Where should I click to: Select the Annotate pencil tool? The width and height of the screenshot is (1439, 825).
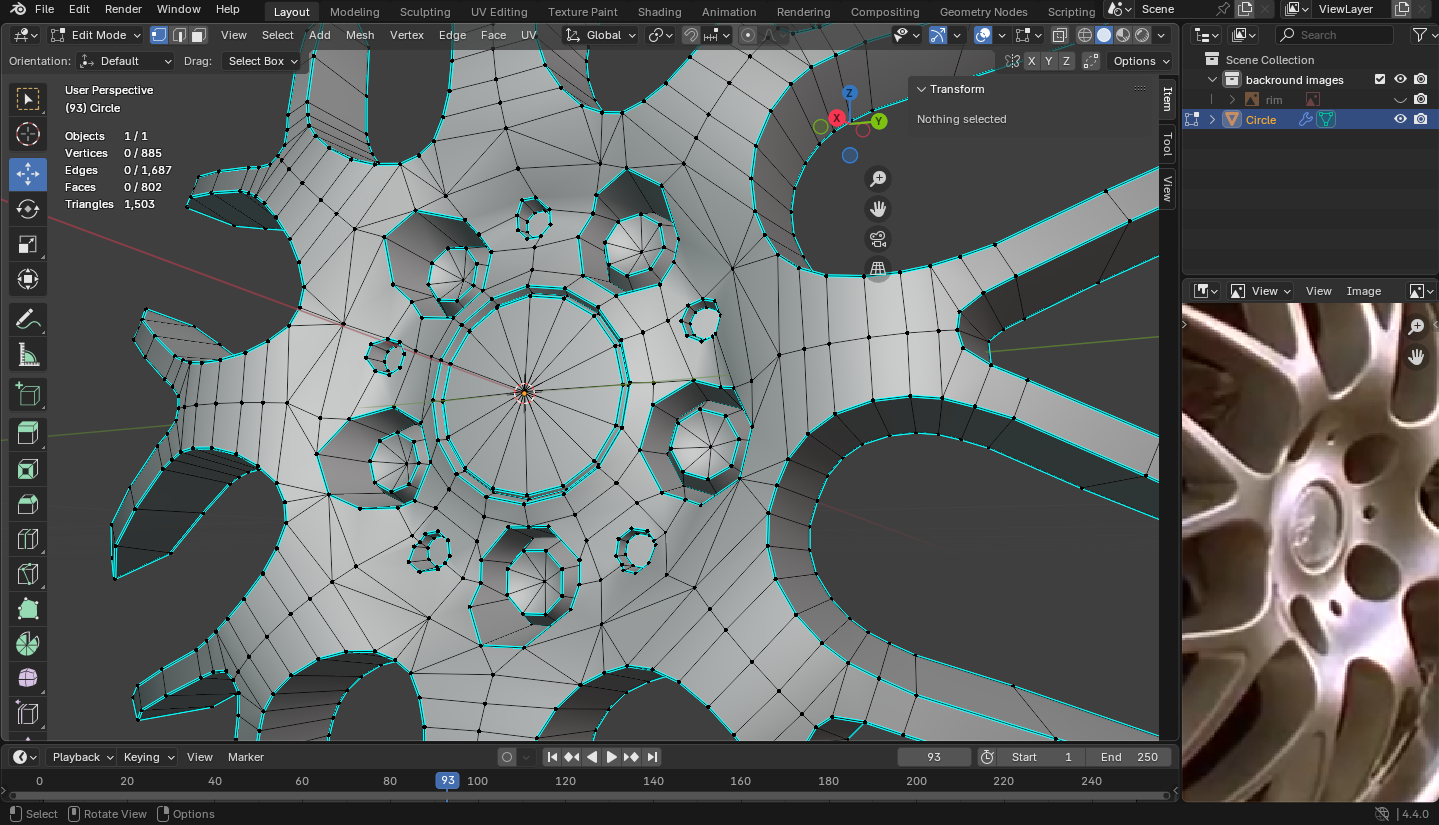pyautogui.click(x=28, y=320)
